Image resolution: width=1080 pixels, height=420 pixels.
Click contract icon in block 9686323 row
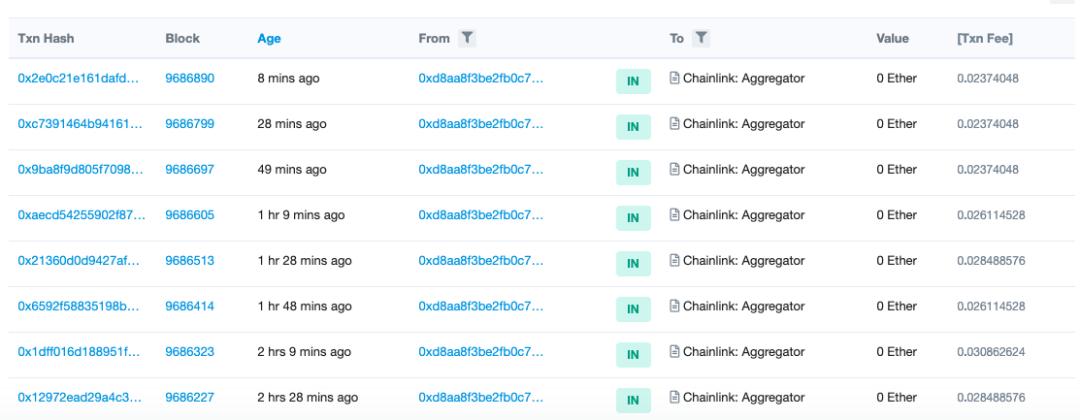click(674, 352)
